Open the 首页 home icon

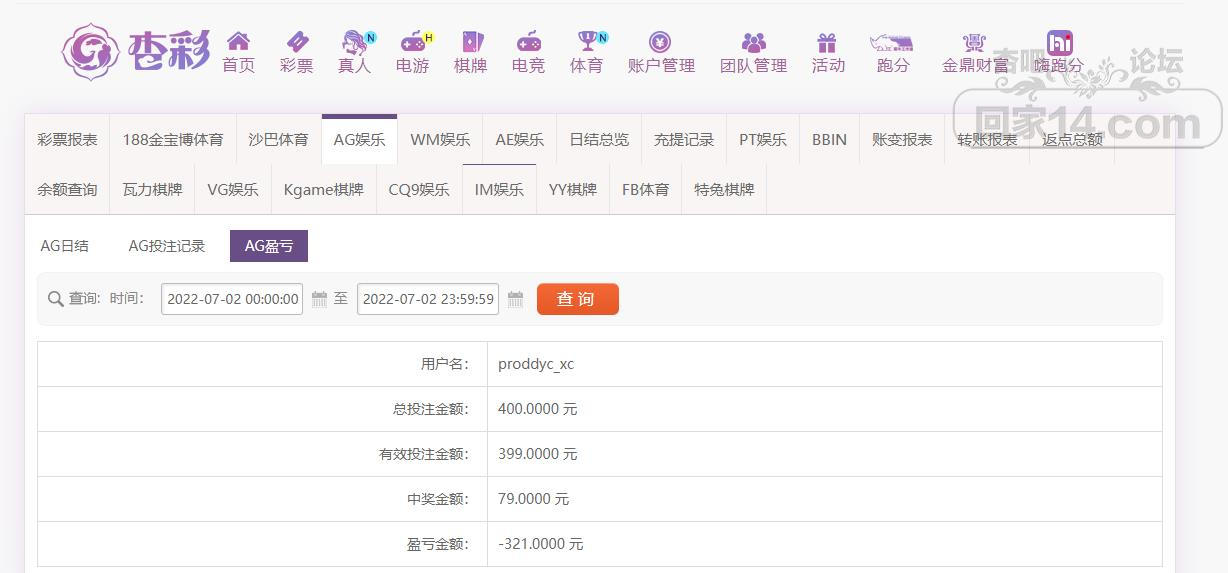(238, 41)
